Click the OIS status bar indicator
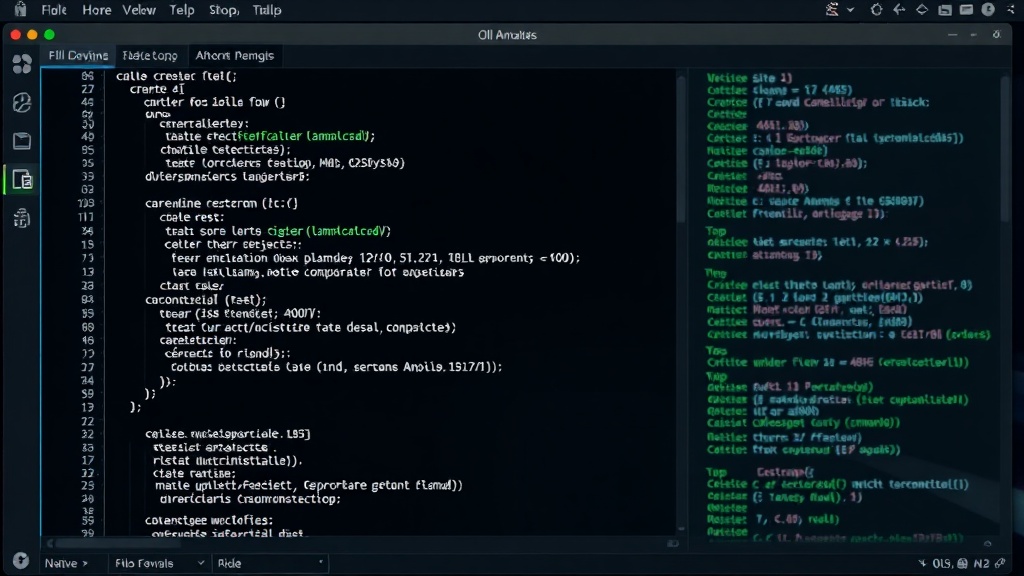This screenshot has width=1024, height=576. [942, 563]
